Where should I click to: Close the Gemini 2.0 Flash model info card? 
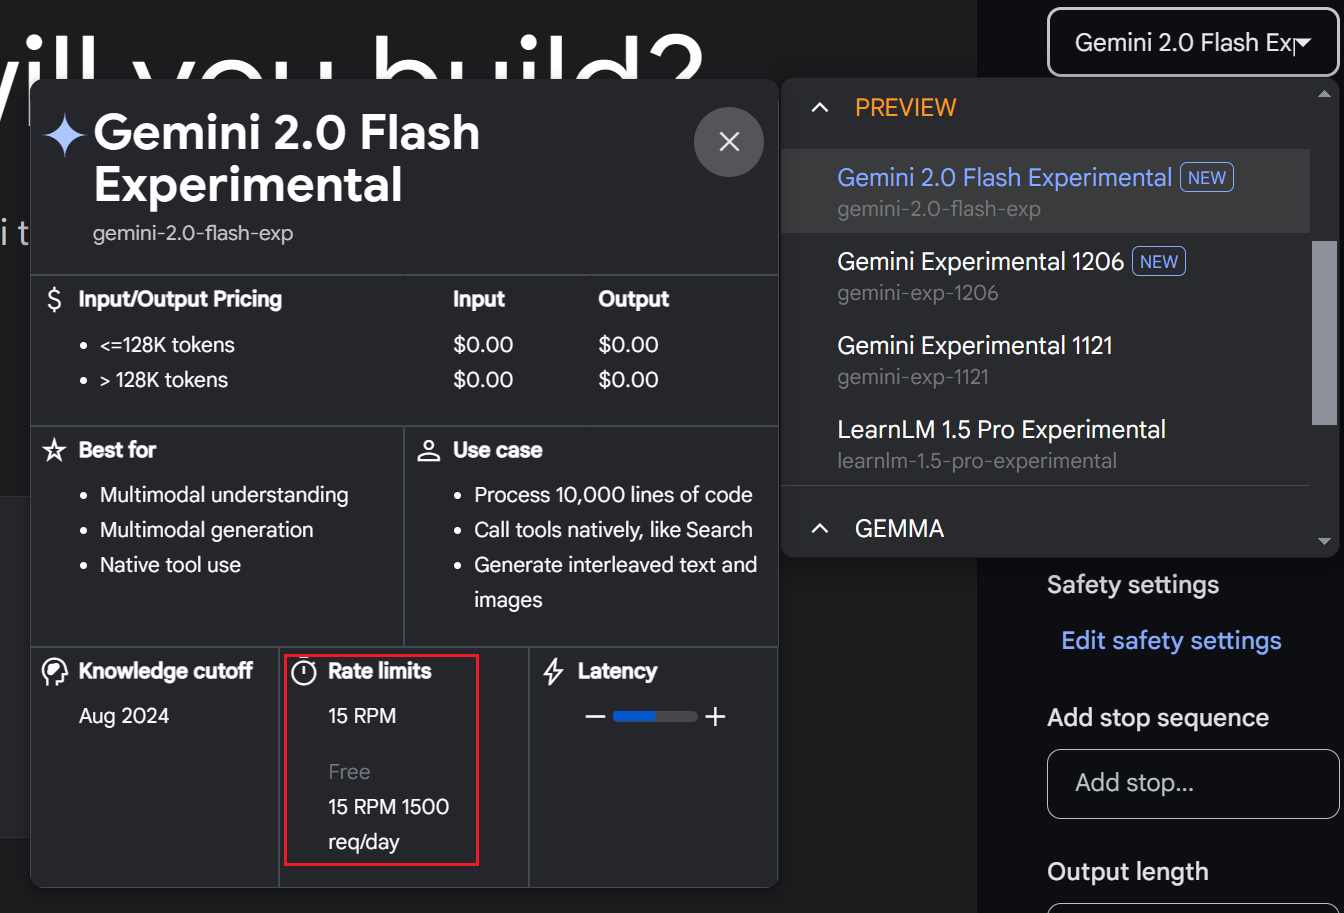pyautogui.click(x=729, y=142)
